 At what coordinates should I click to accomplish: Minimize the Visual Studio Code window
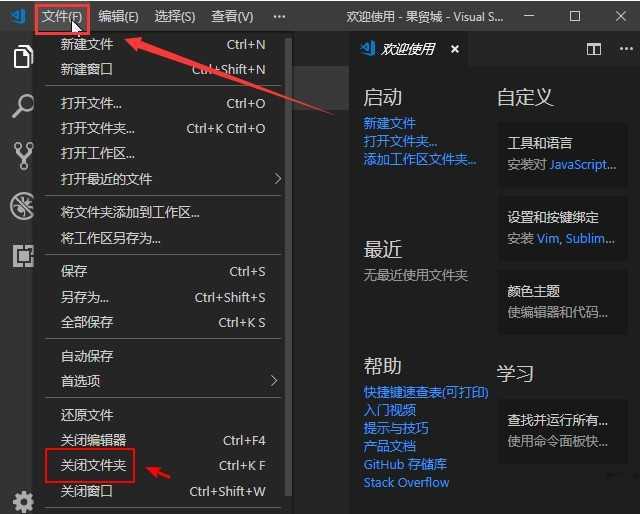point(529,16)
